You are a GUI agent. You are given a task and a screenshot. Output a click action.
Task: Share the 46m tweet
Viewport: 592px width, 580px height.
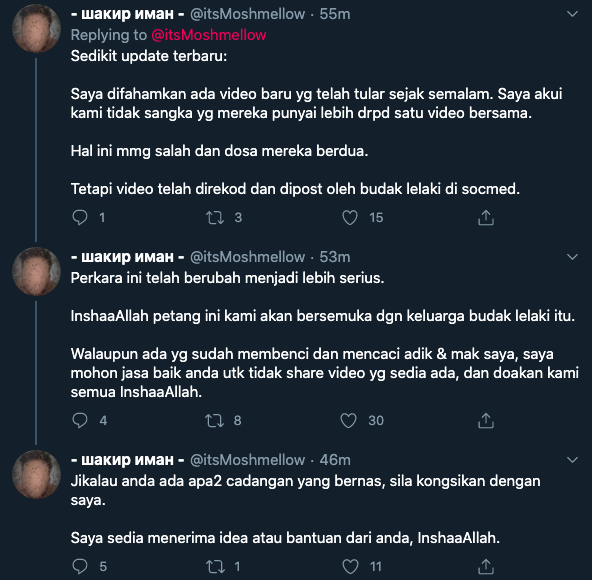[x=486, y=566]
